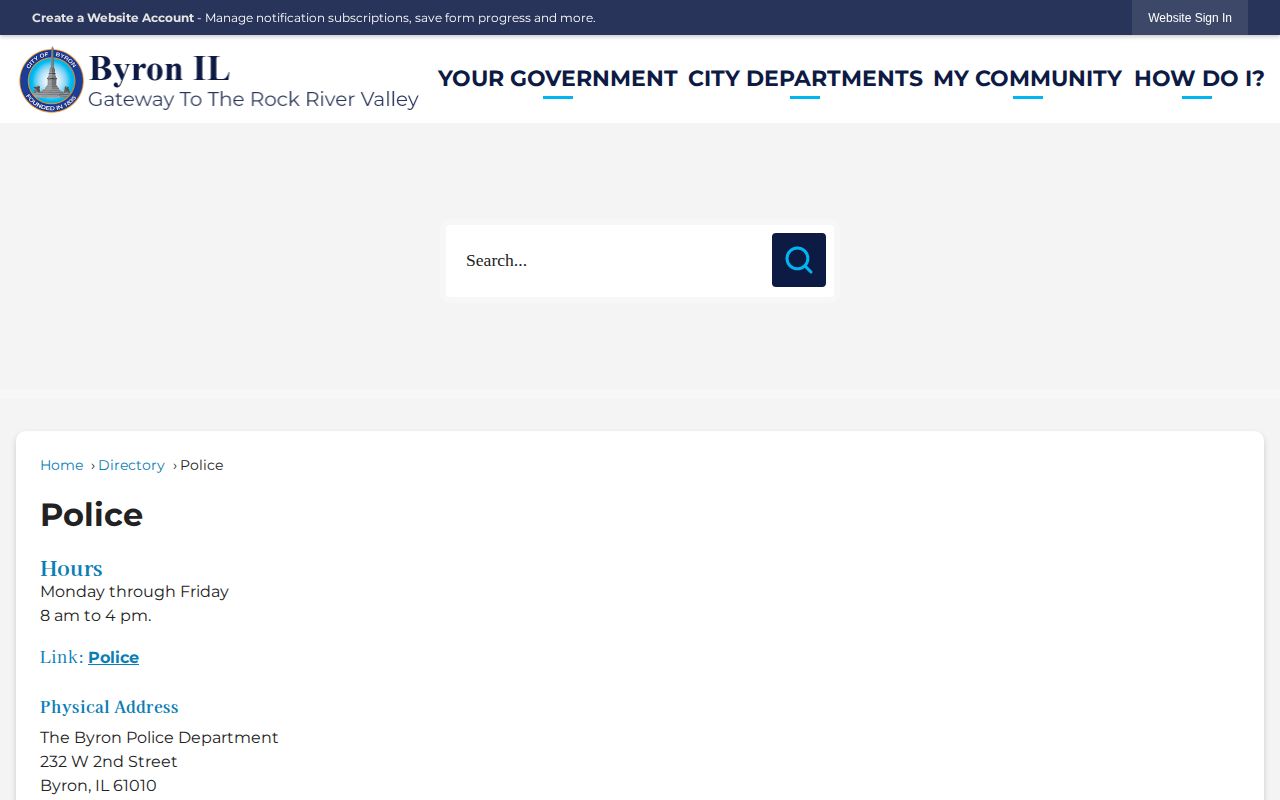Open the City Departments menu
Screen dimensions: 1280x800
[x=805, y=78]
